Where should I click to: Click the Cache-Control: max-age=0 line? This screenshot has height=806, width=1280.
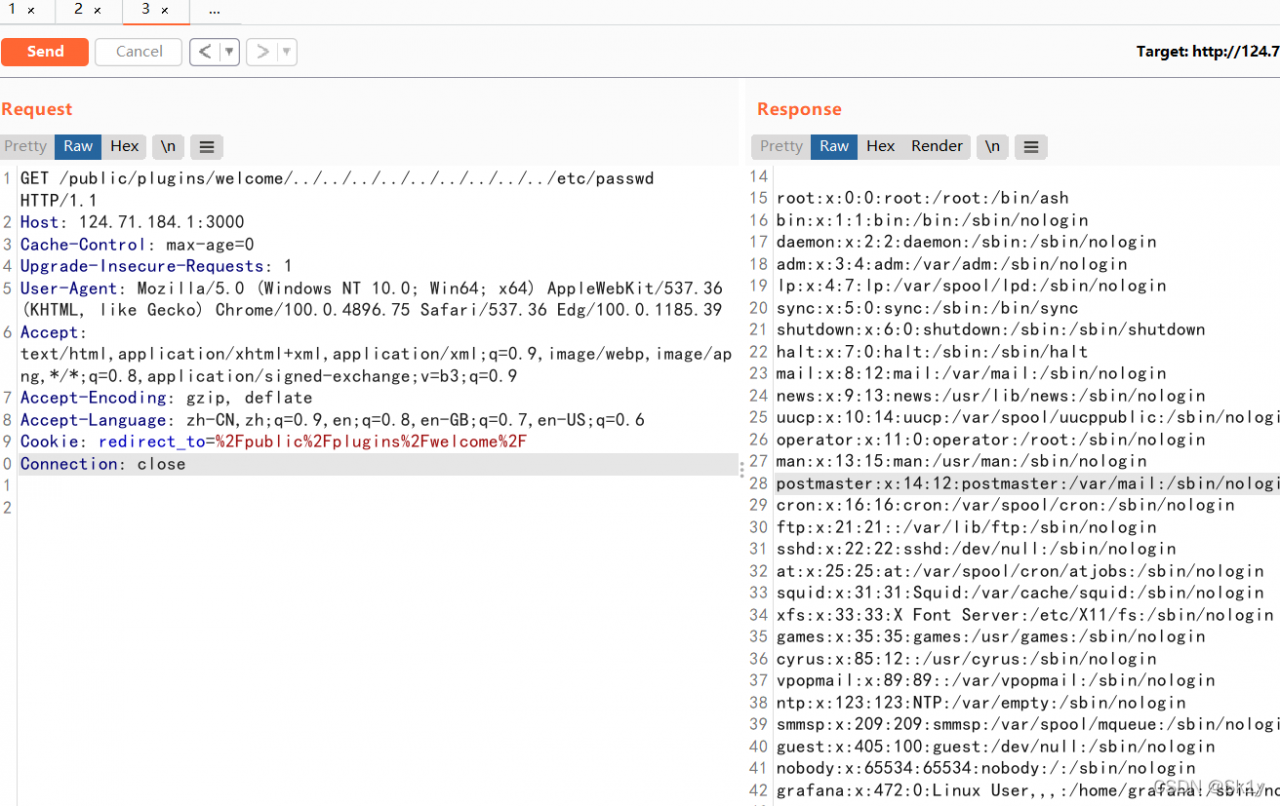[x=137, y=244]
